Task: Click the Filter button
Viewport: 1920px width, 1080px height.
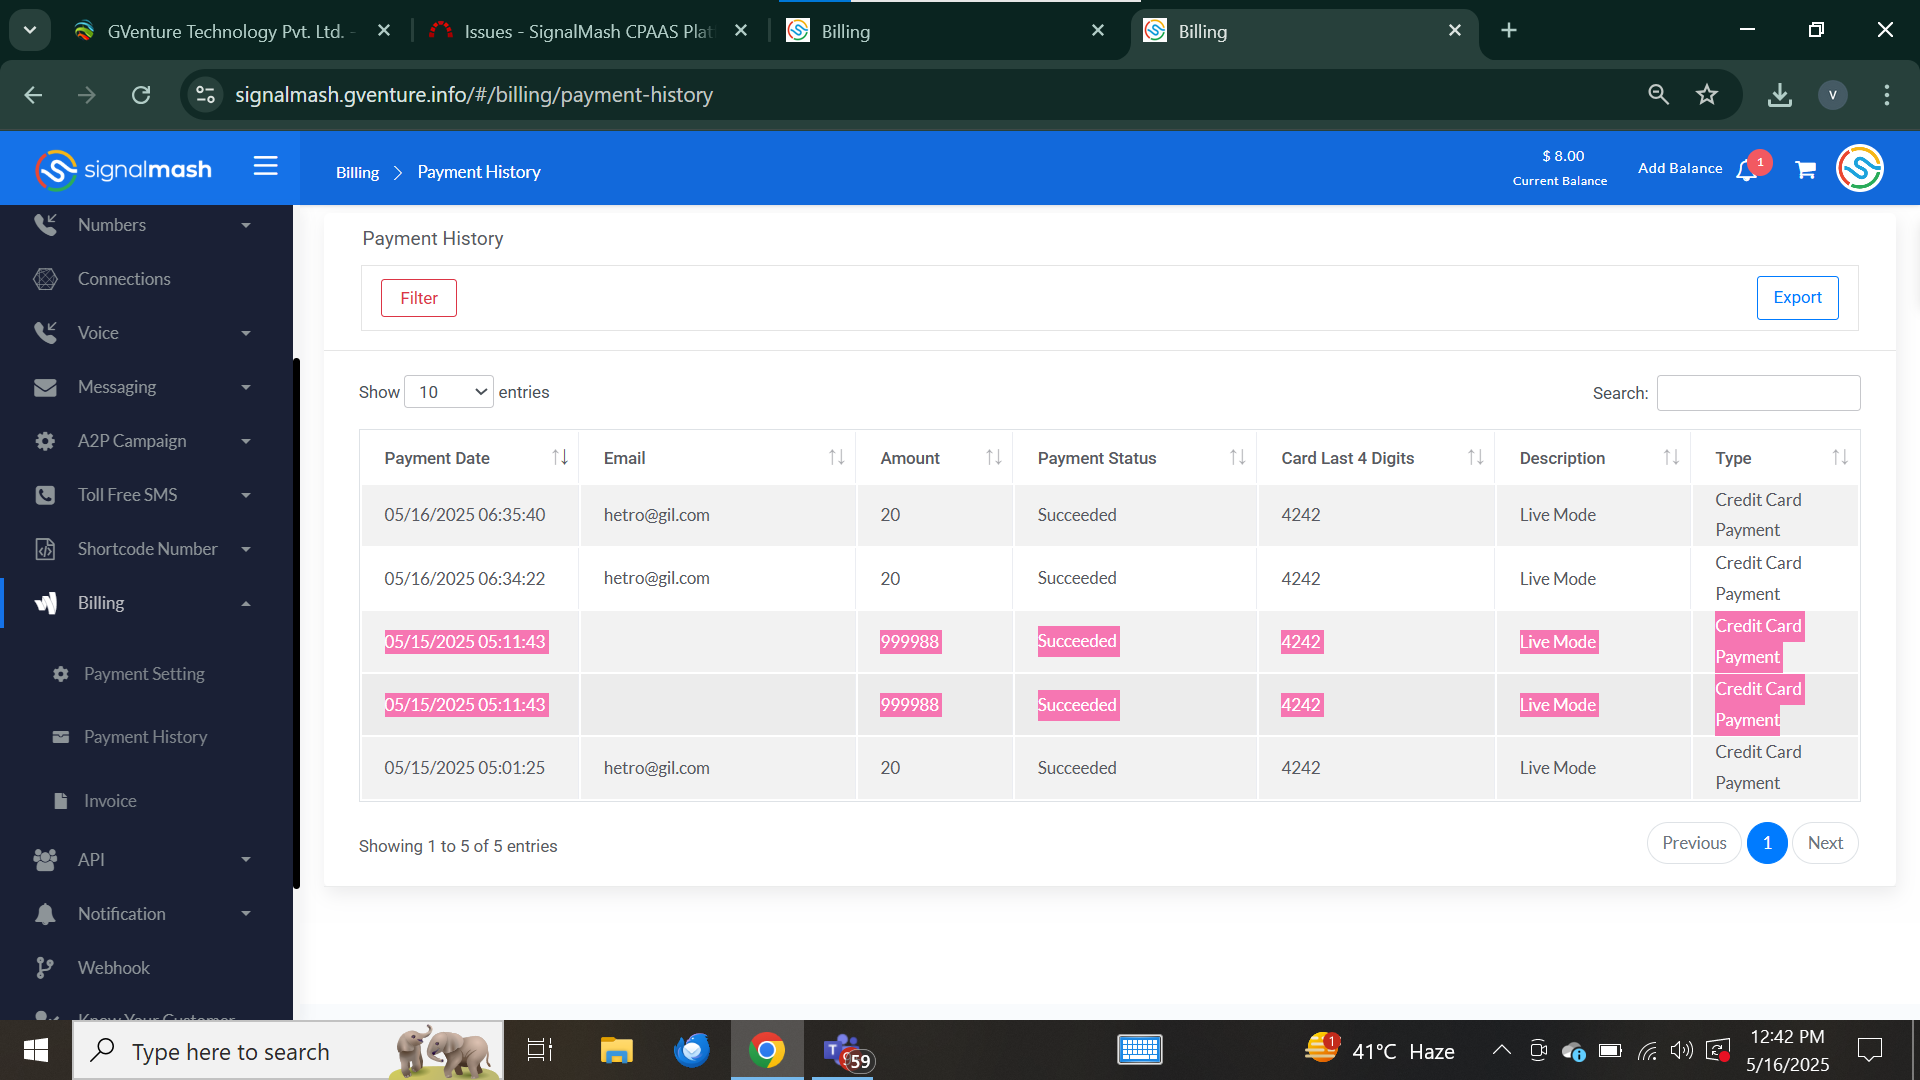Action: tap(418, 298)
